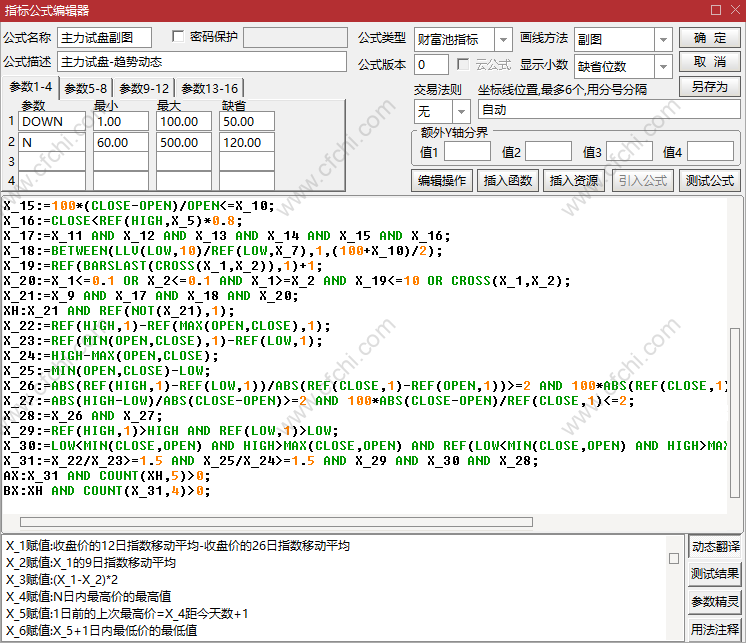The width and height of the screenshot is (746, 643).
Task: Click the 插入函数 button
Action: pos(507,181)
